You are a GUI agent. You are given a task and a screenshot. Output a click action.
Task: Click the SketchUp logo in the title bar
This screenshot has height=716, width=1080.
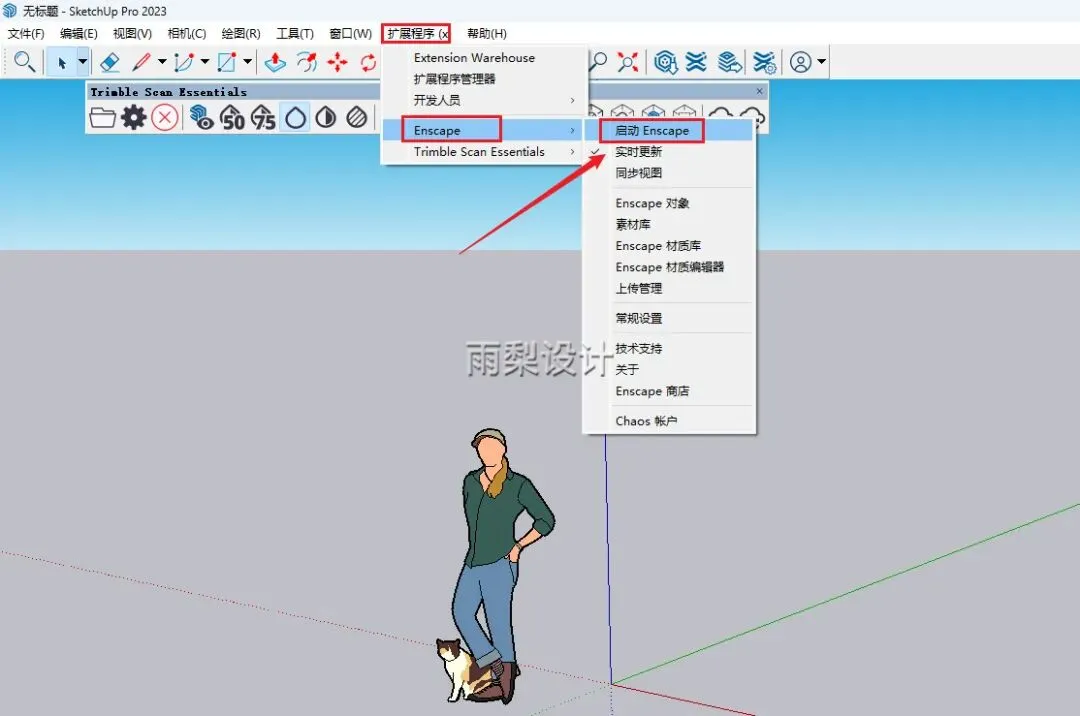pos(10,10)
